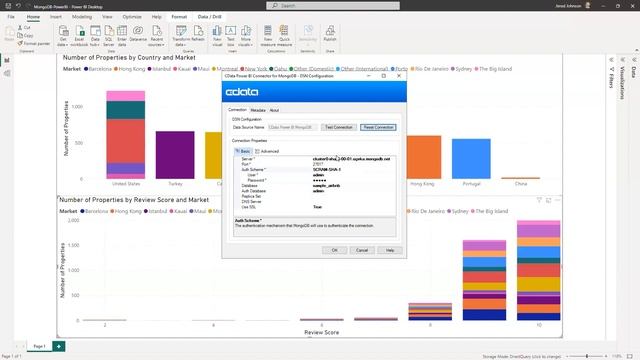Screen dimensions: 640x360
Task: Click the New measure icon
Action: coord(268,36)
